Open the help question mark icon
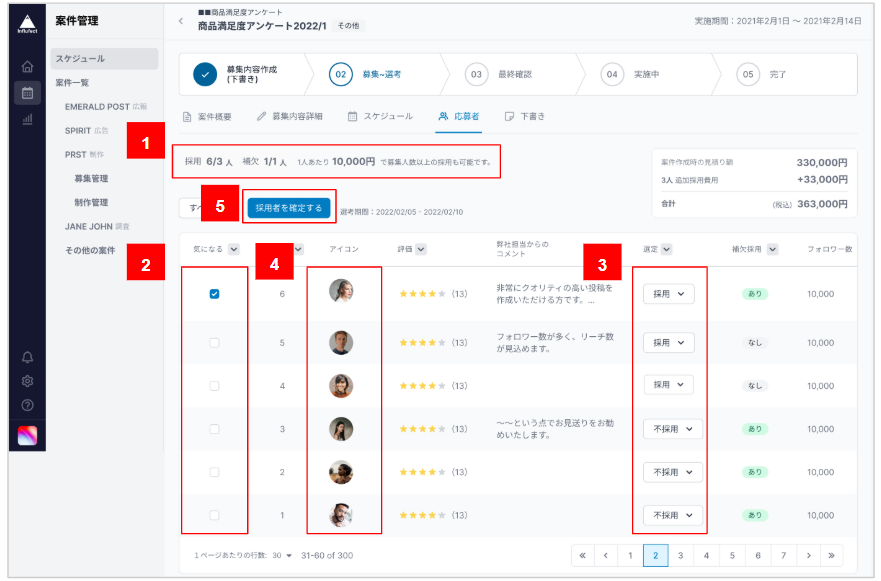Viewport: 881px width, 581px height. (27, 405)
